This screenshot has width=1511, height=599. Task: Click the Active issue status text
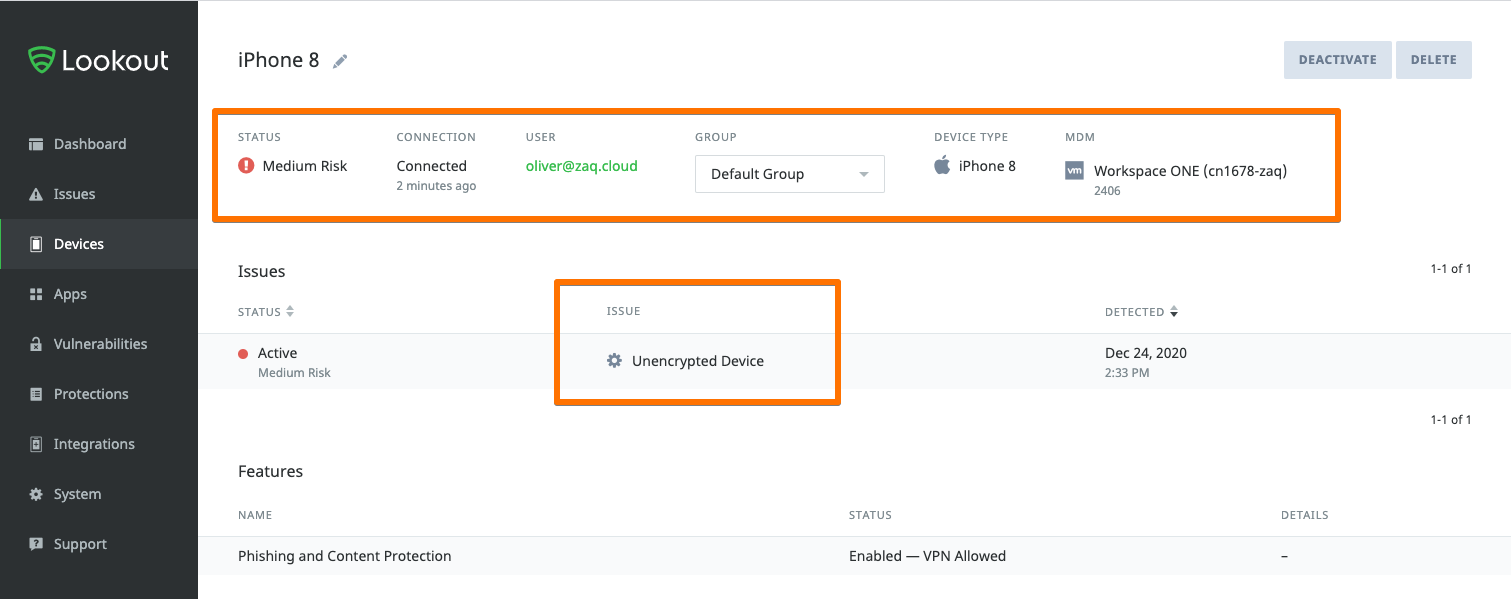(x=277, y=353)
